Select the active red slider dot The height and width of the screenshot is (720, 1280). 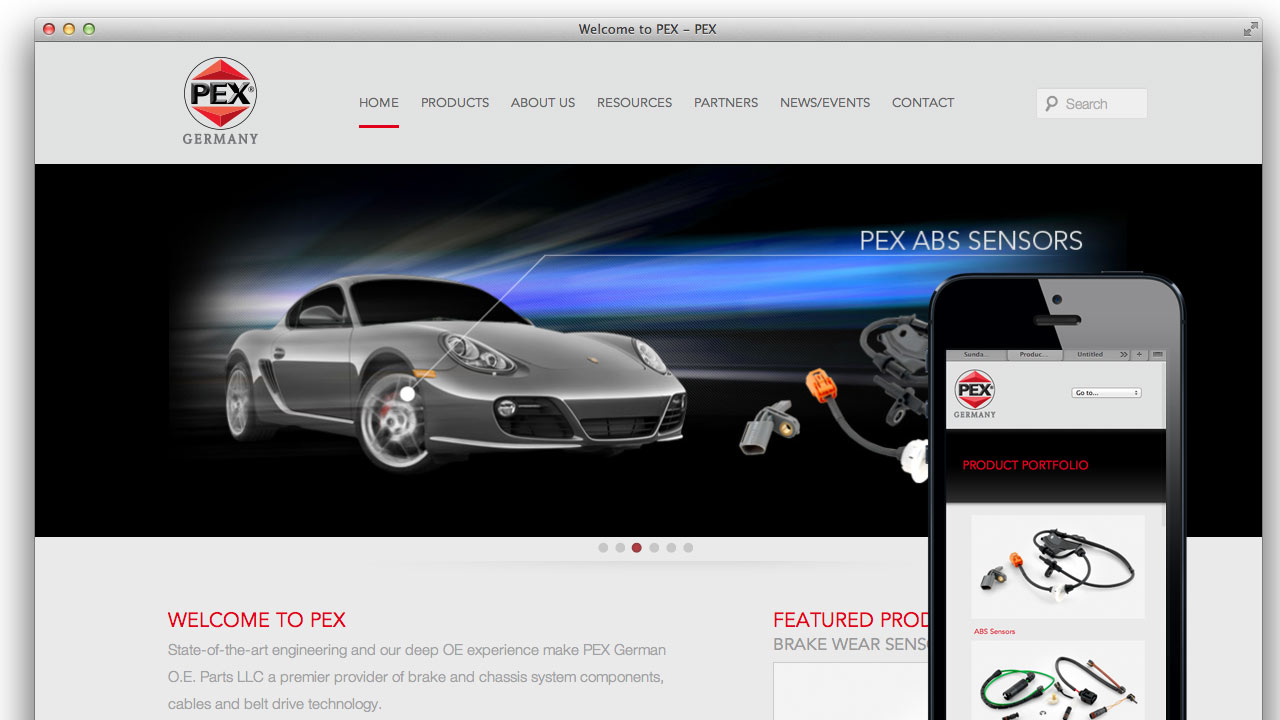pyautogui.click(x=637, y=548)
